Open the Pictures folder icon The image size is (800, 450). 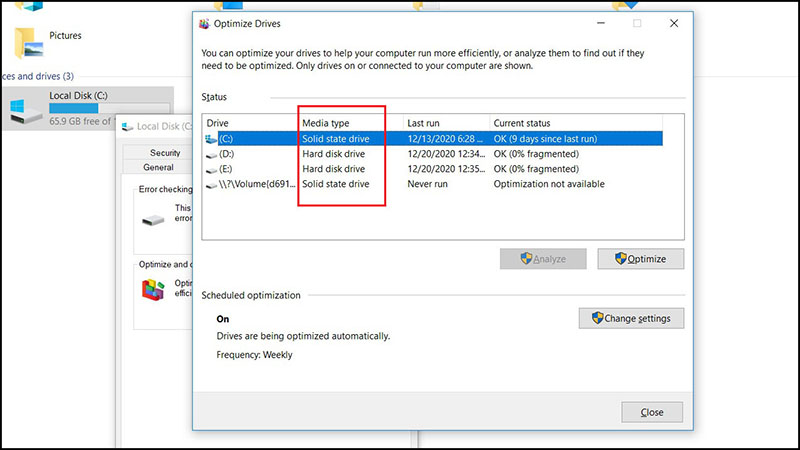[28, 40]
